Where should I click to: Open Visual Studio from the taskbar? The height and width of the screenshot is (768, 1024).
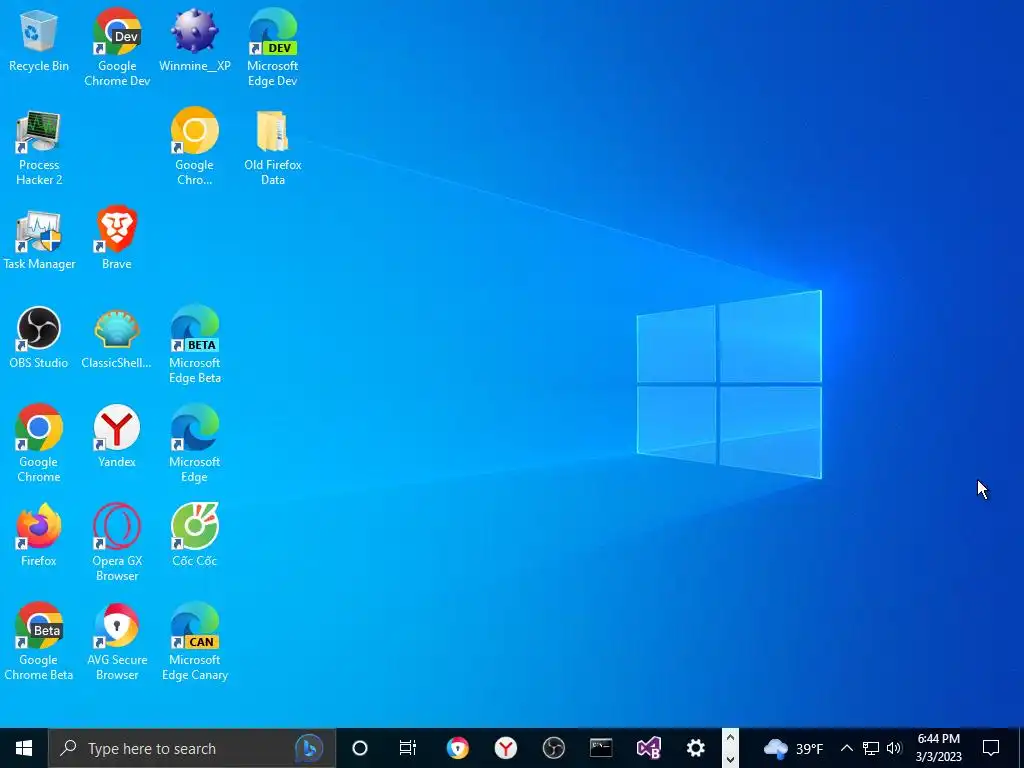point(648,748)
